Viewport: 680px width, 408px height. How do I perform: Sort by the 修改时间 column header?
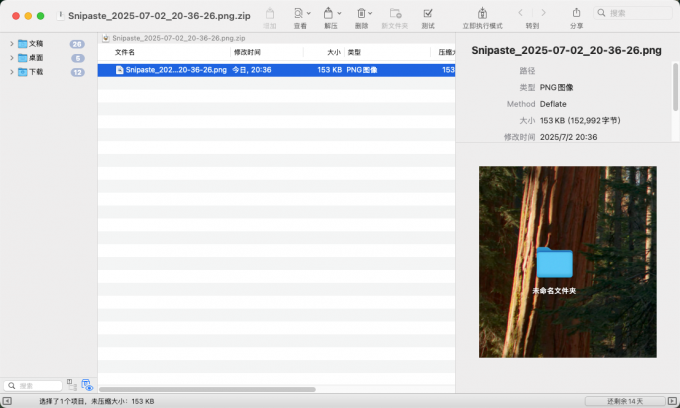(x=247, y=52)
